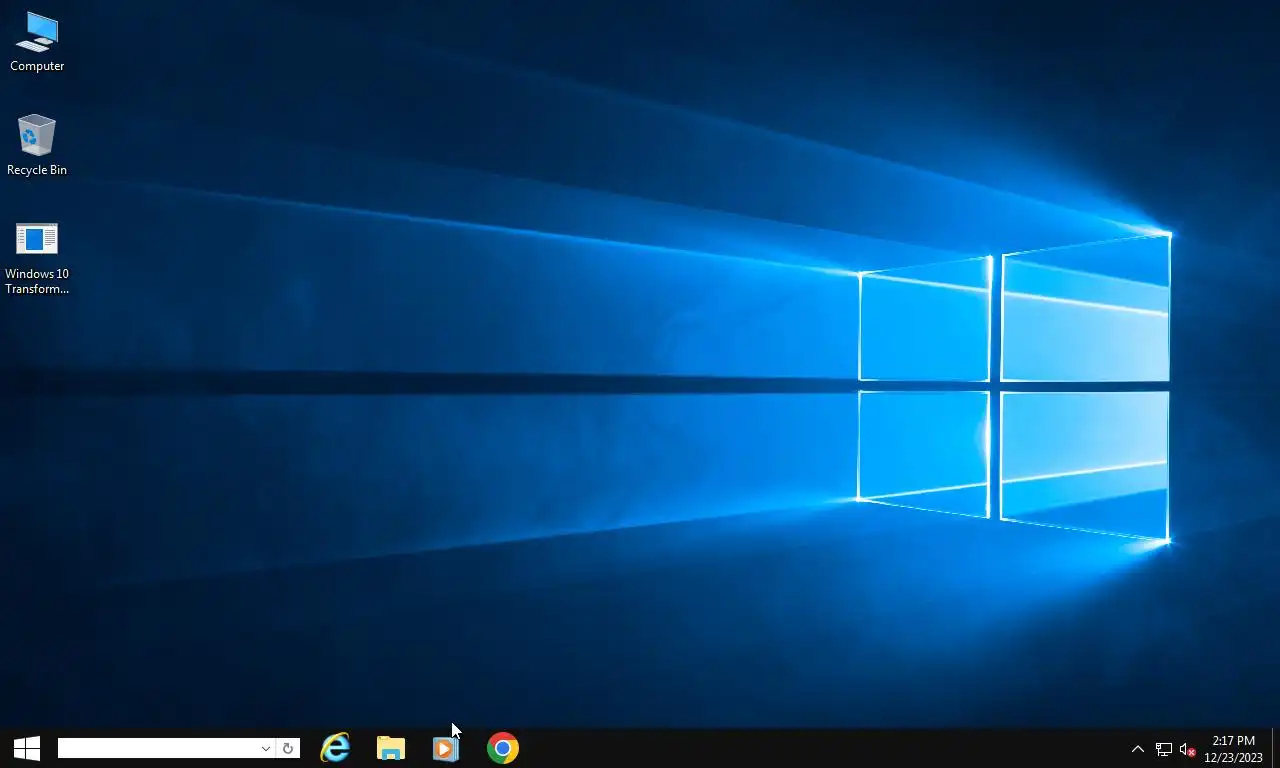The image size is (1280, 768).
Task: Open Google Chrome from the taskbar
Action: 503,748
